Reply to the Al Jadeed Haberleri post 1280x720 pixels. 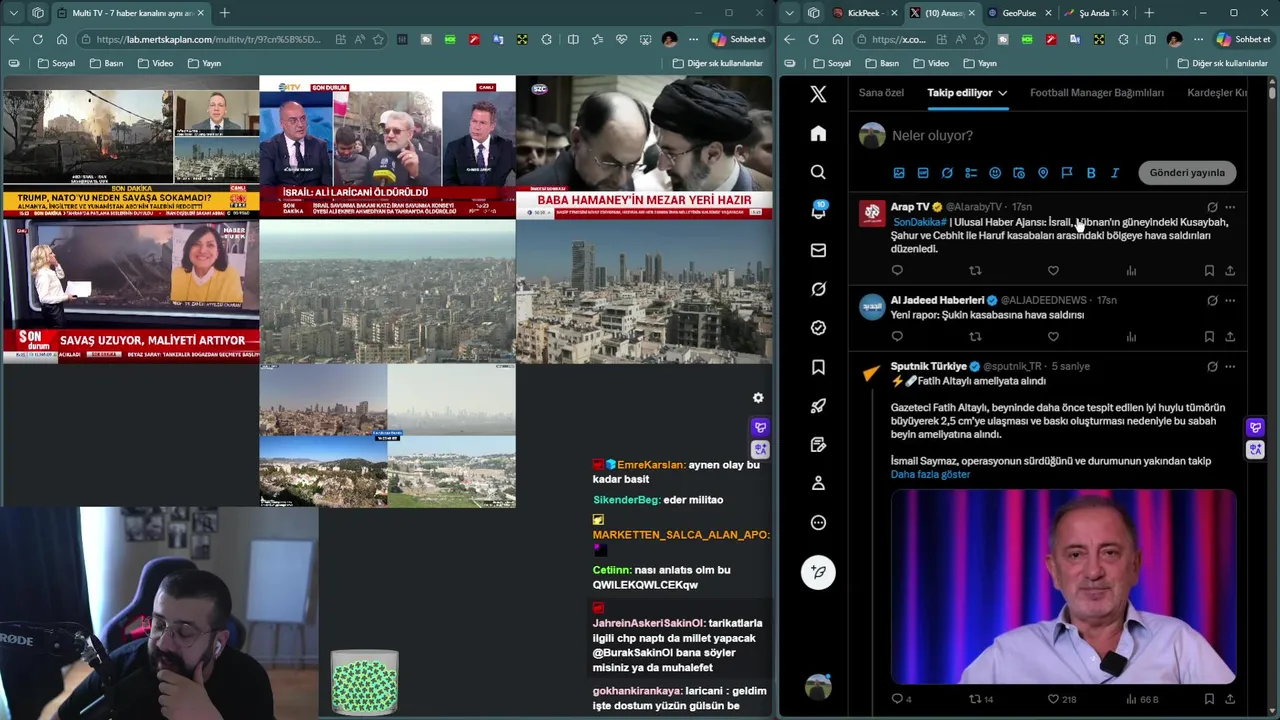(x=897, y=336)
